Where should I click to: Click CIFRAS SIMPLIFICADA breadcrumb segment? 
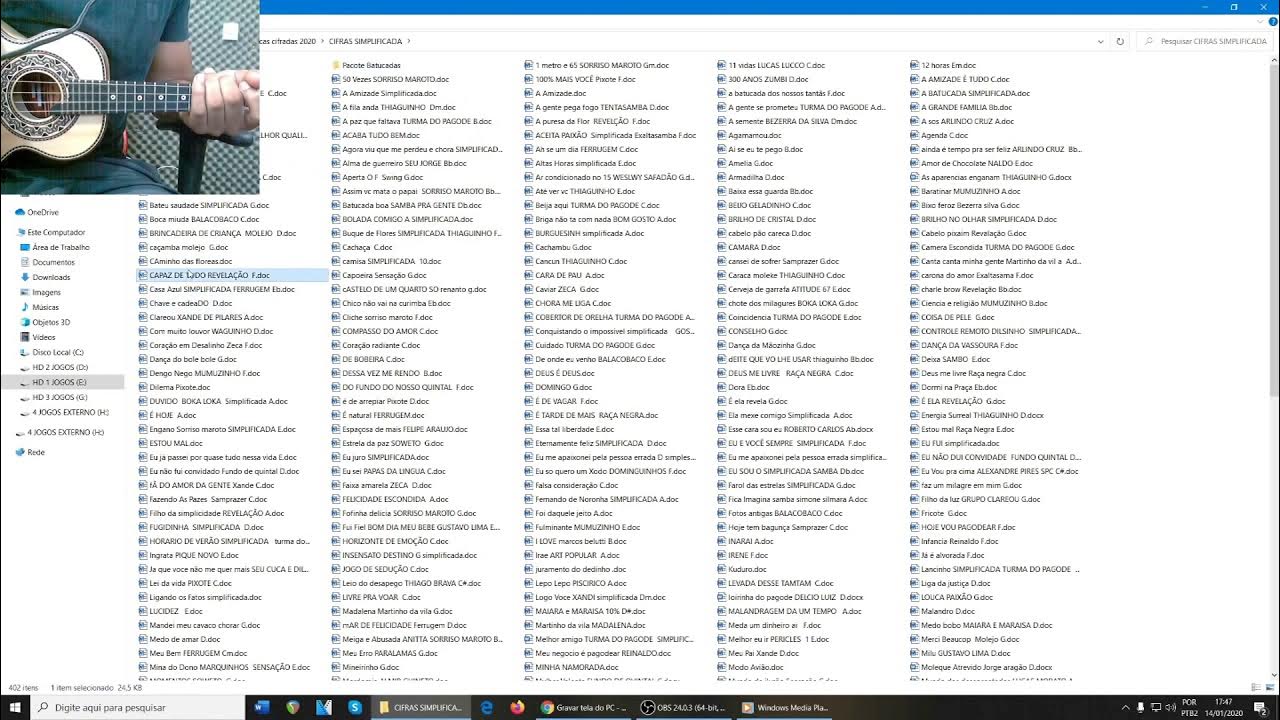pos(366,42)
